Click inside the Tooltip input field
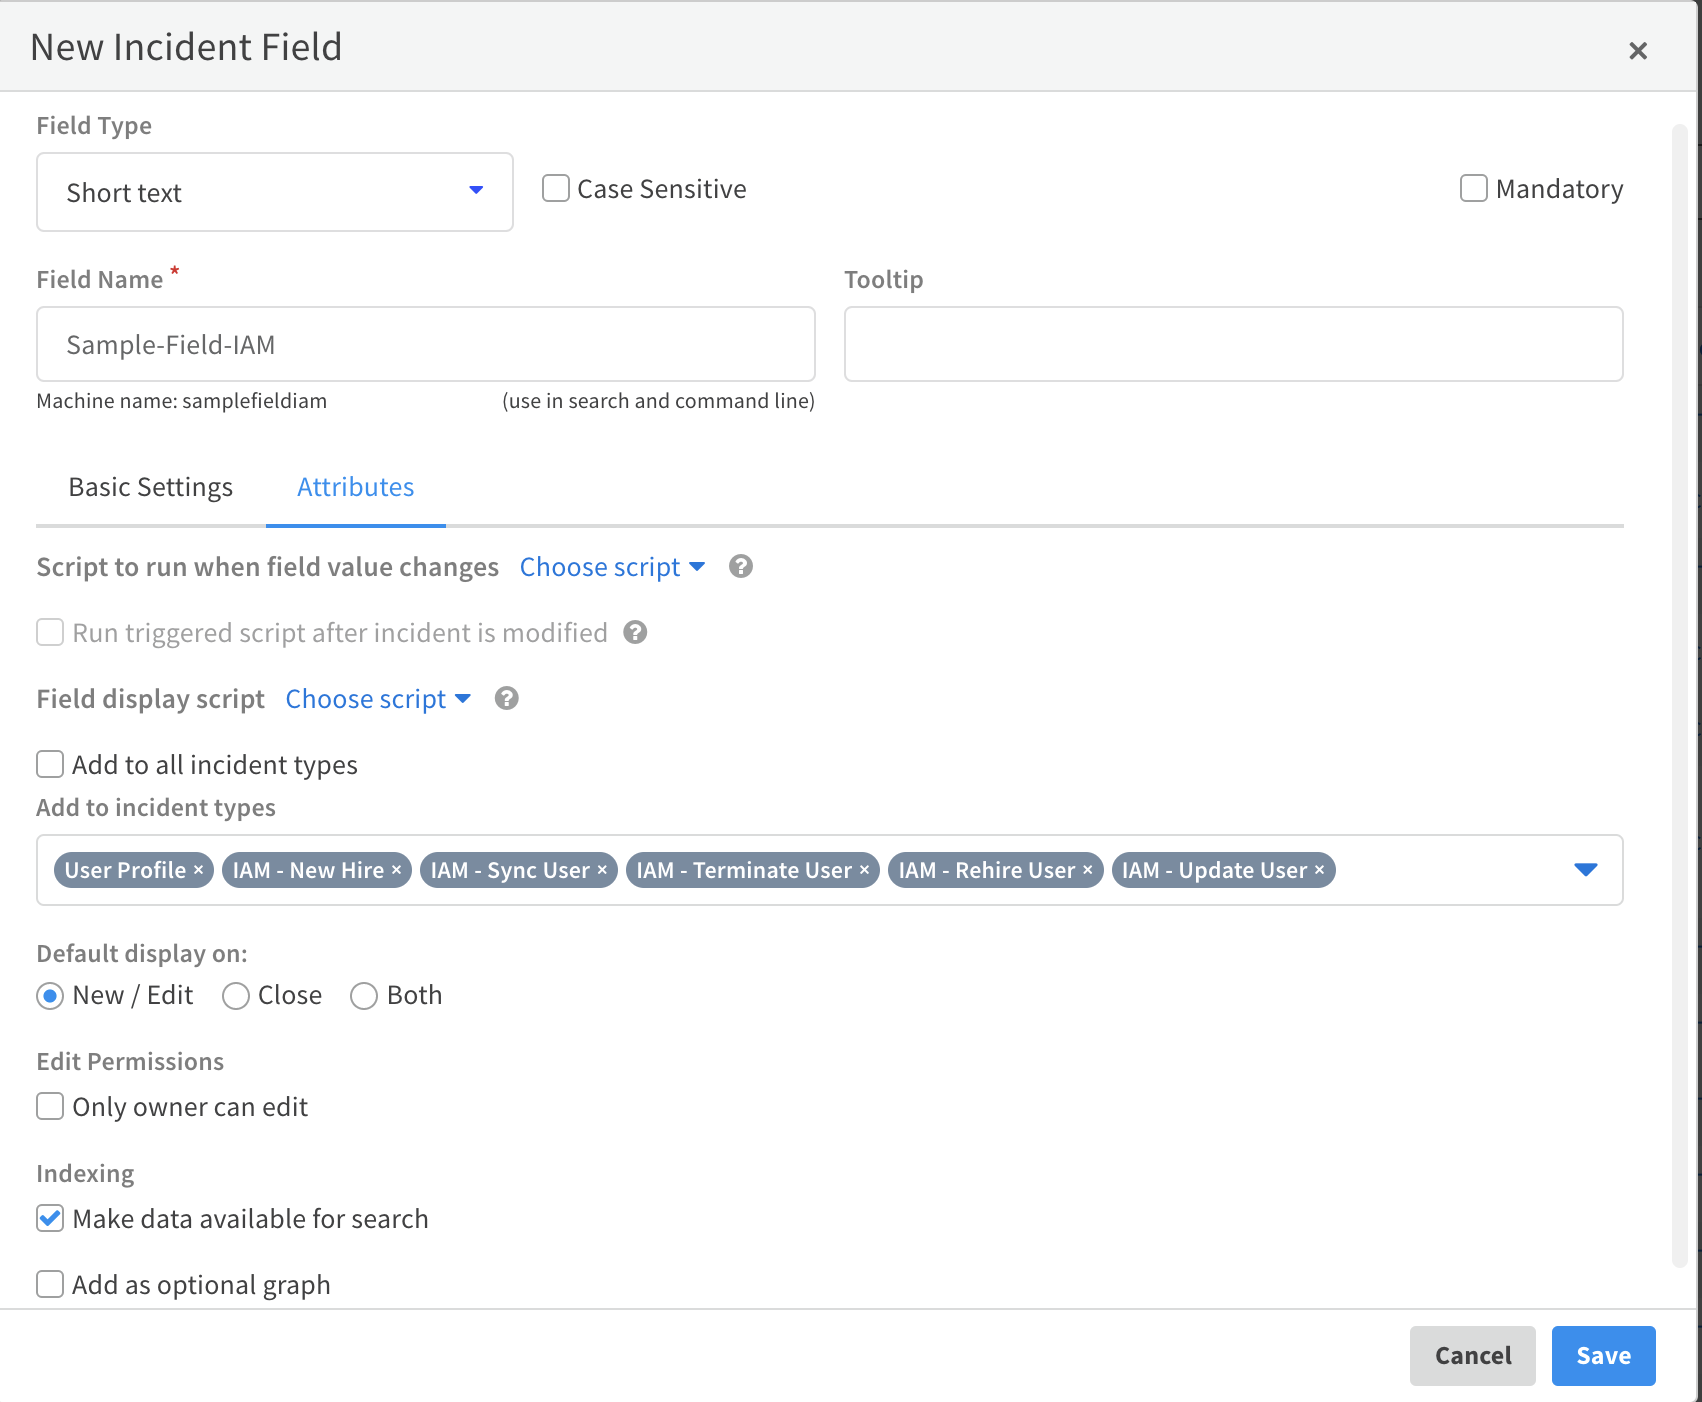This screenshot has width=1702, height=1402. [x=1232, y=344]
